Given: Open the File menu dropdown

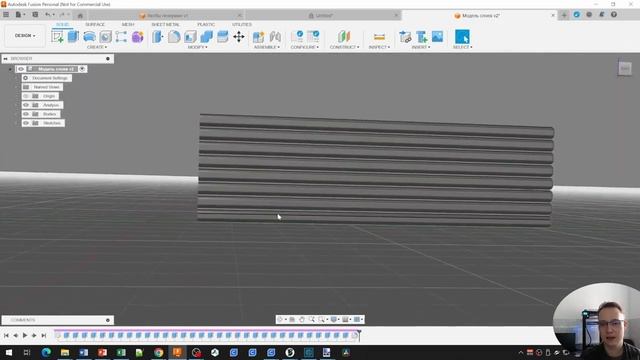Looking at the screenshot, I should tap(20, 15).
